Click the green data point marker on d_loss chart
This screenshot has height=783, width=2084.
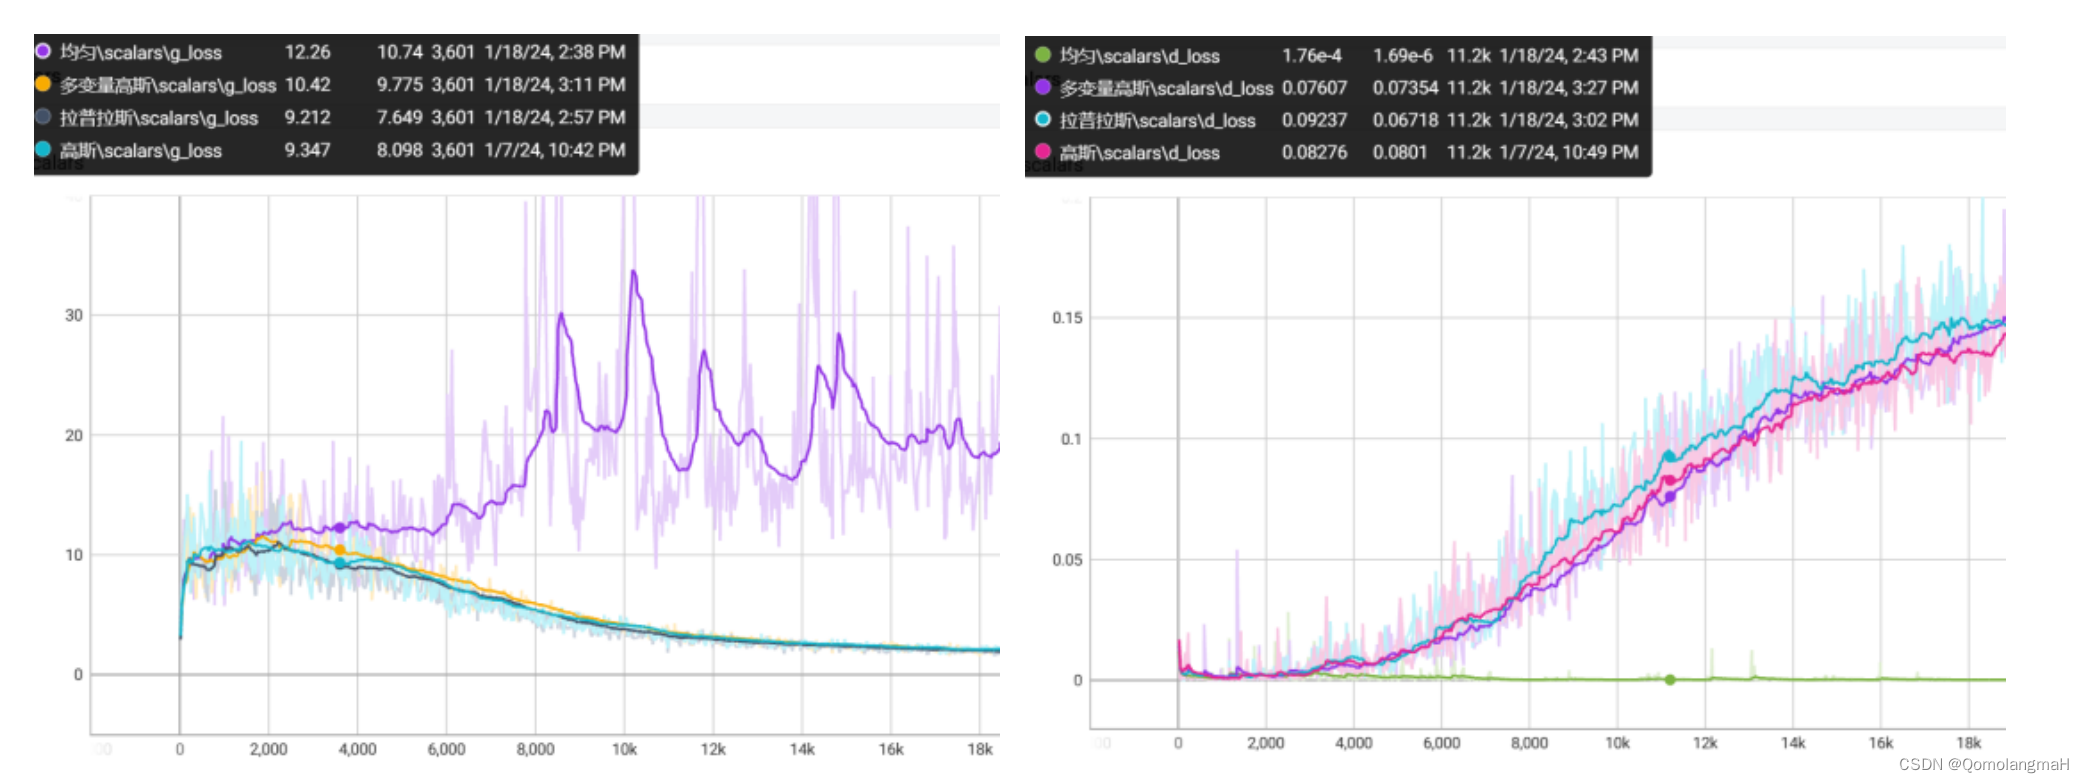[1670, 680]
